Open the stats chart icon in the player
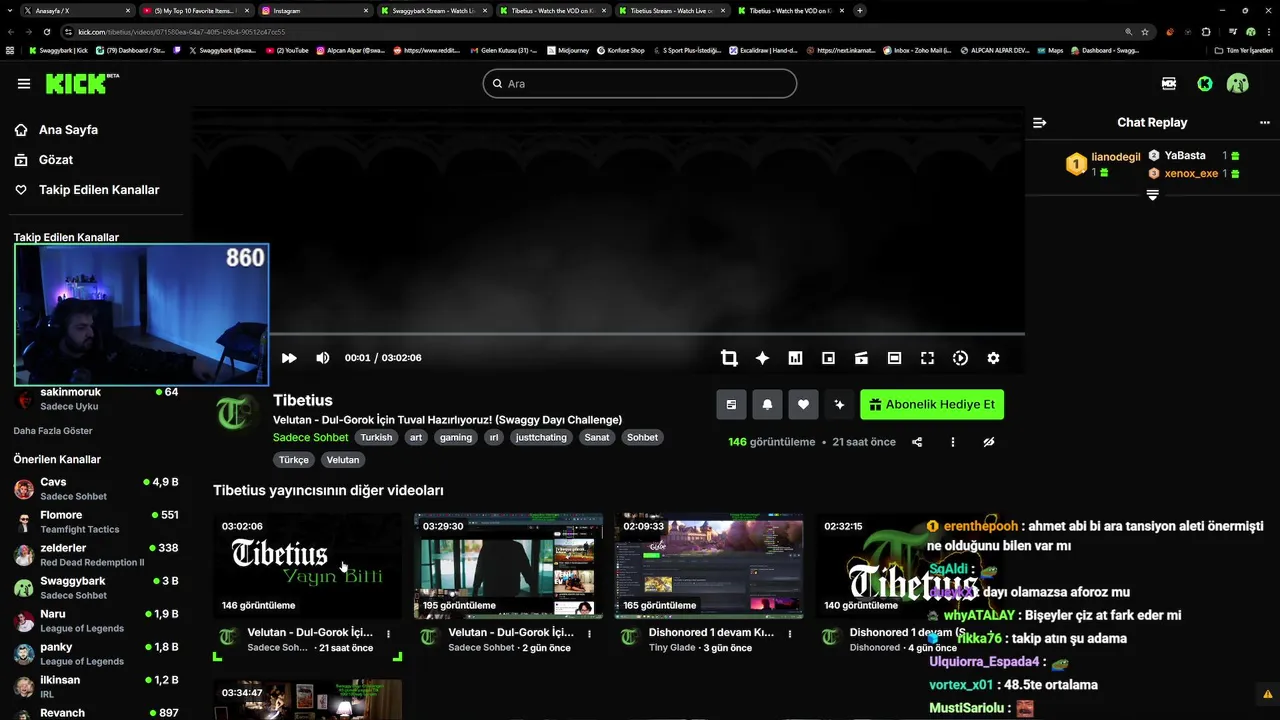Viewport: 1280px width, 720px height. [795, 358]
